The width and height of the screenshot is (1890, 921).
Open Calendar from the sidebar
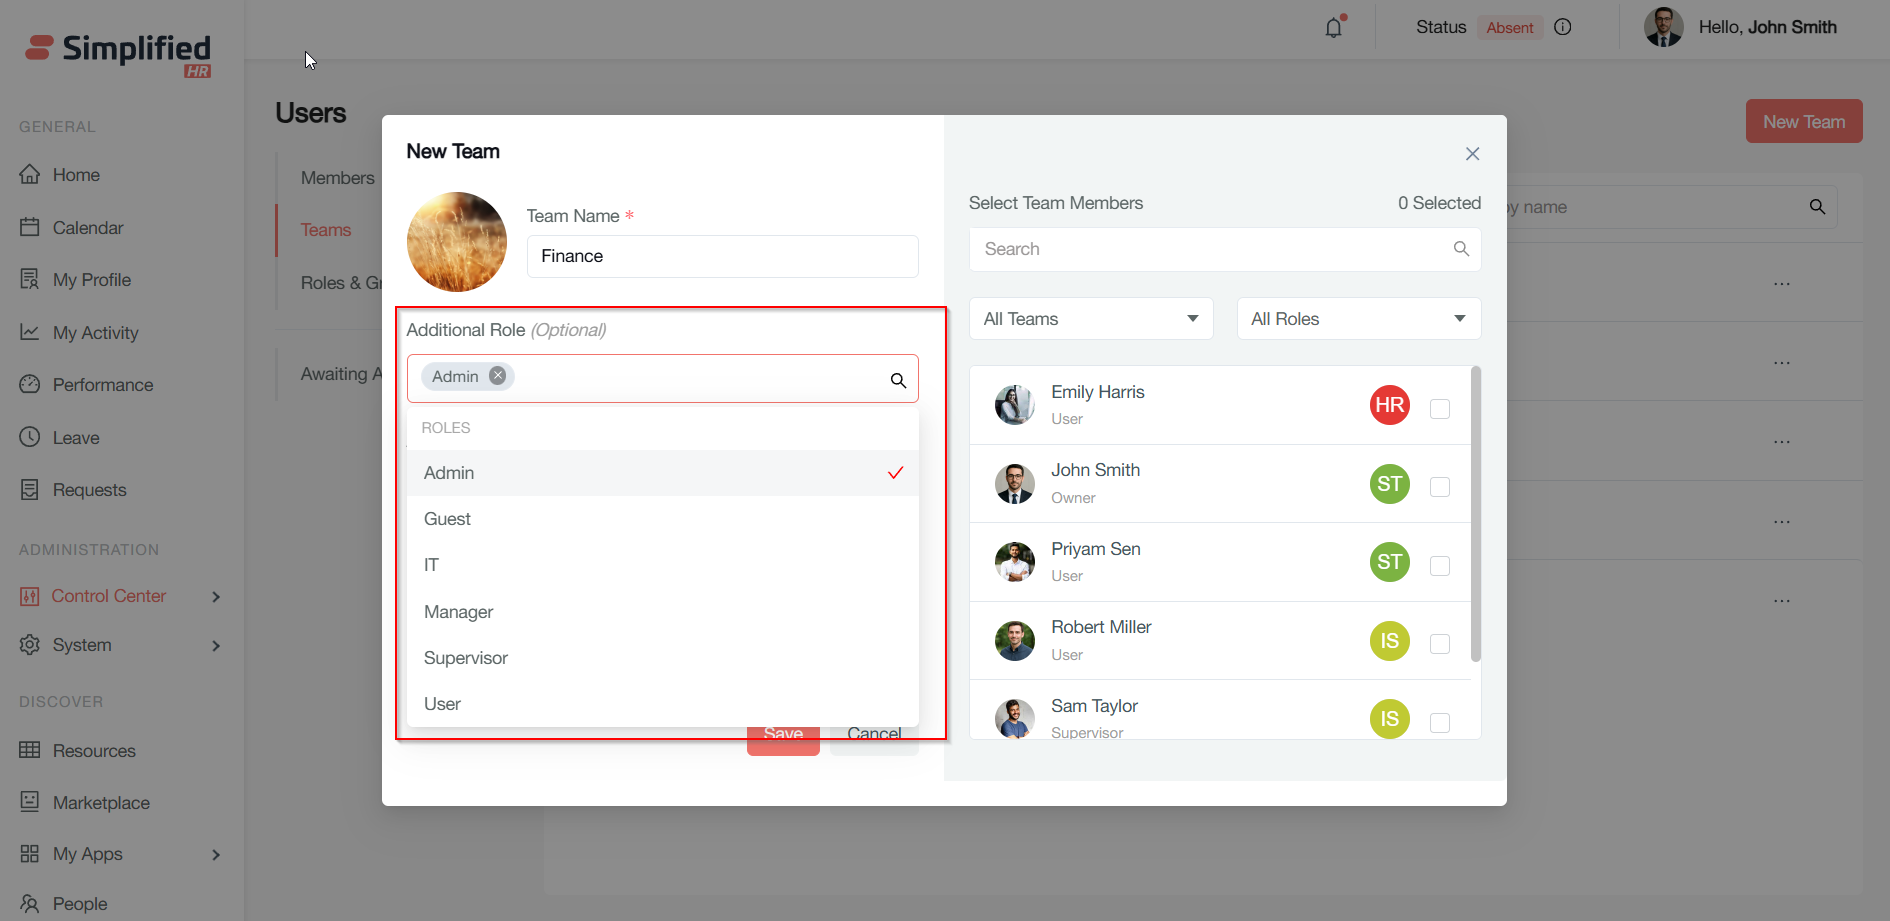tap(88, 228)
